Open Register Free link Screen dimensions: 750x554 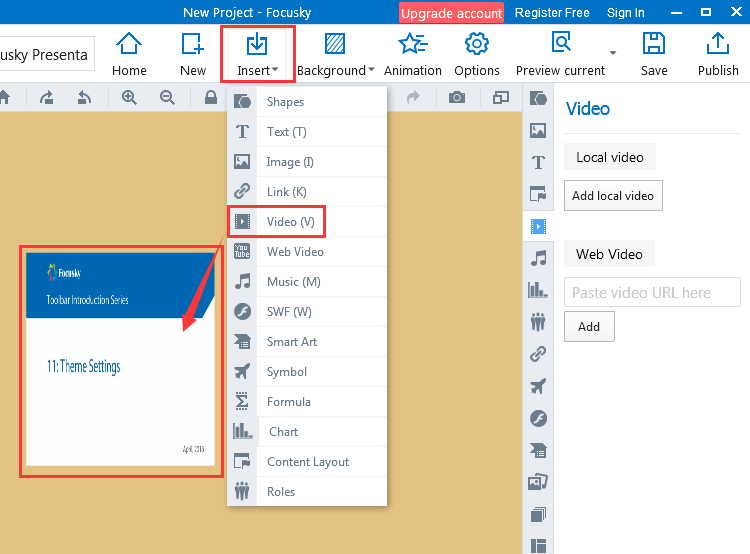552,13
